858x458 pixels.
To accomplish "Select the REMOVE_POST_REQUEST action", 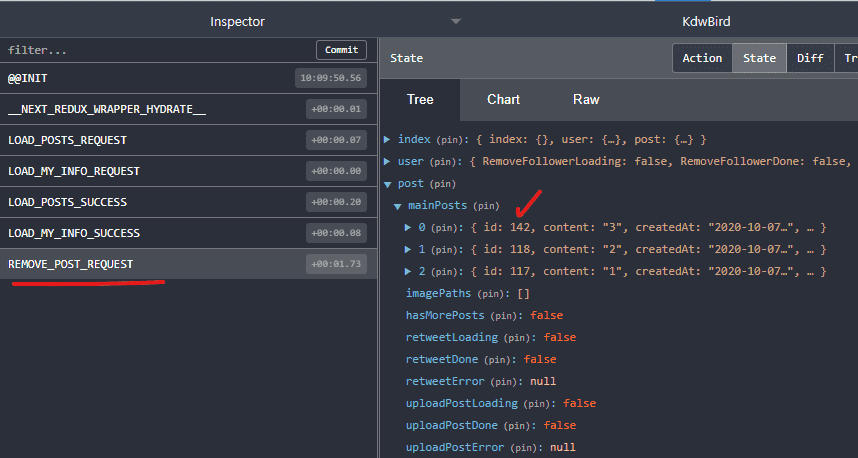I will click(x=150, y=264).
